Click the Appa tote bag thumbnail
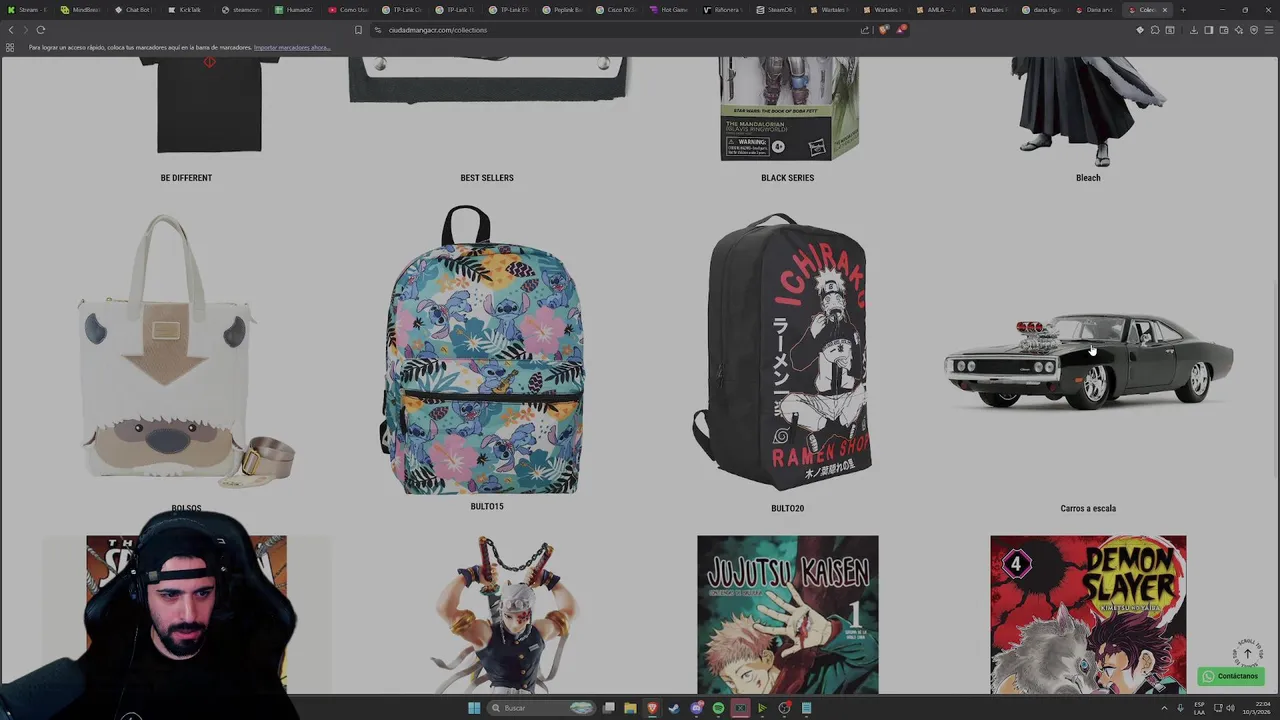This screenshot has height=720, width=1280. click(186, 350)
